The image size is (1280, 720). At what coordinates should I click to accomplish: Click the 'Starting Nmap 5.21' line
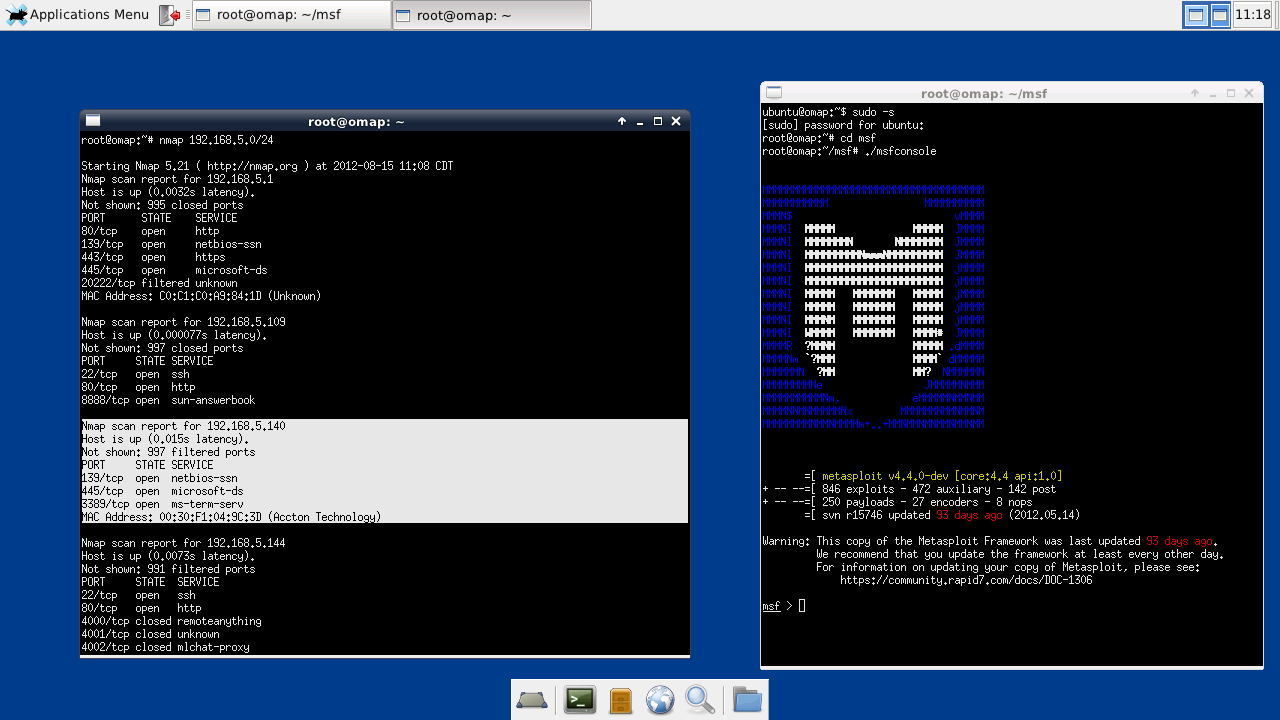[267, 166]
